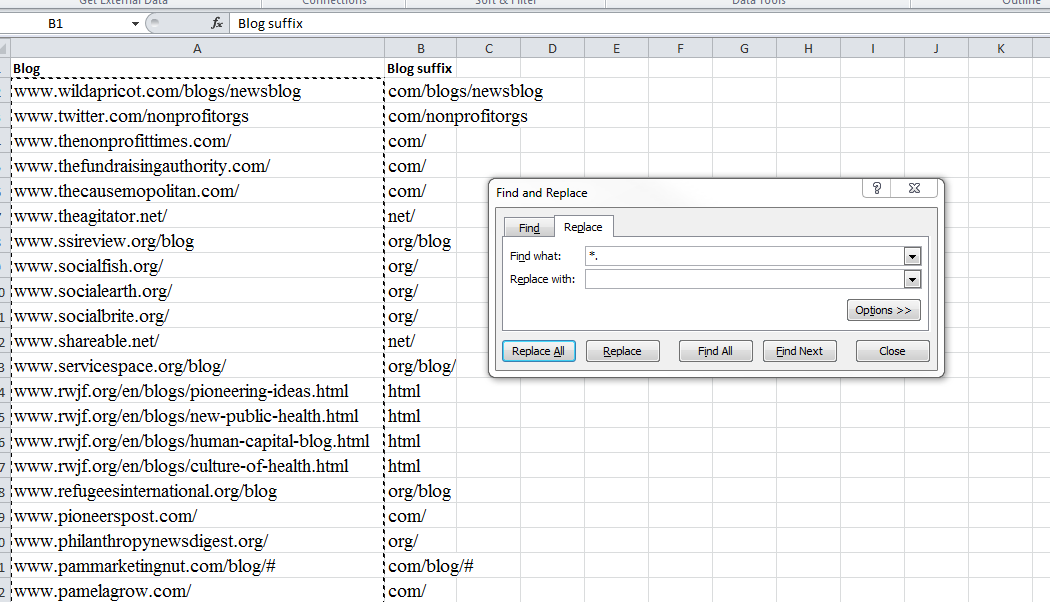The image size is (1050, 602).
Task: Click the Replace All button
Action: point(538,350)
